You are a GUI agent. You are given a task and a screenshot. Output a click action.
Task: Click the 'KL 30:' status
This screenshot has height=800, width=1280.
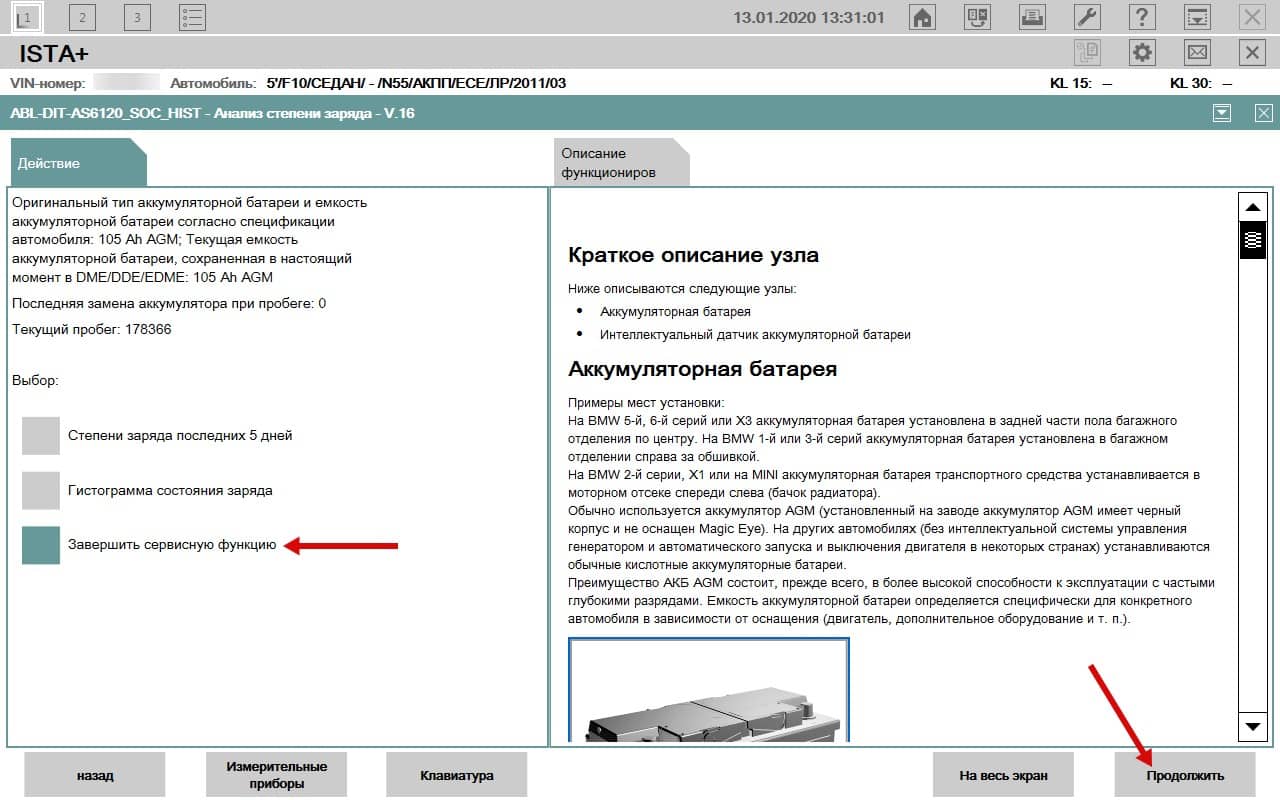tap(1201, 83)
